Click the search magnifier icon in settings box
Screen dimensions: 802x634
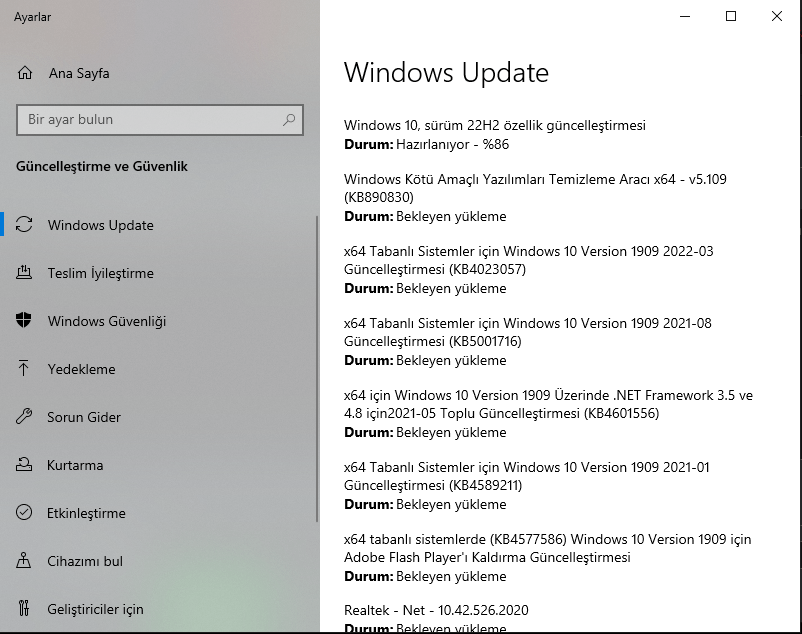tap(289, 120)
